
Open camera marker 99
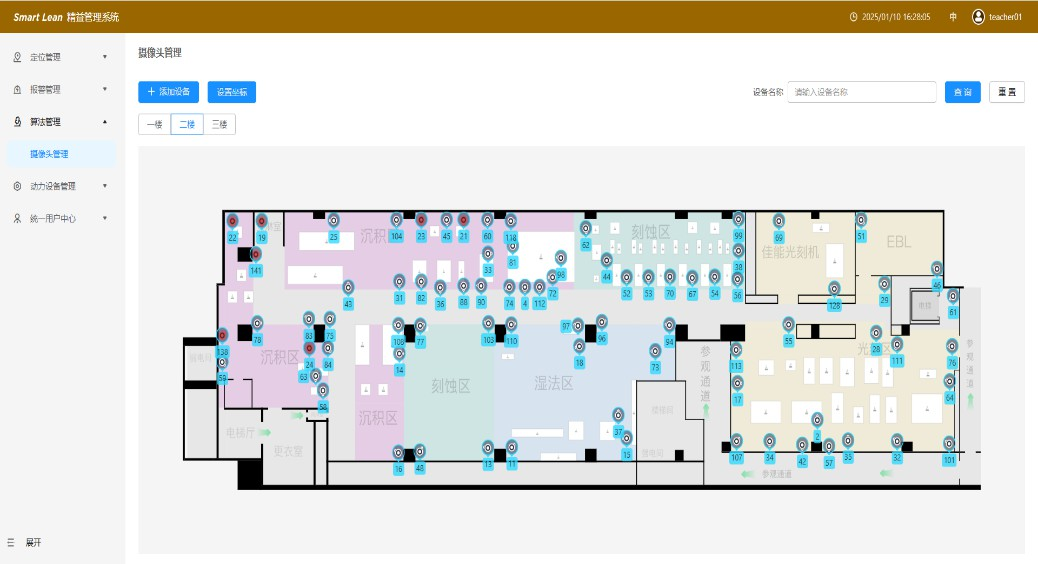click(738, 220)
